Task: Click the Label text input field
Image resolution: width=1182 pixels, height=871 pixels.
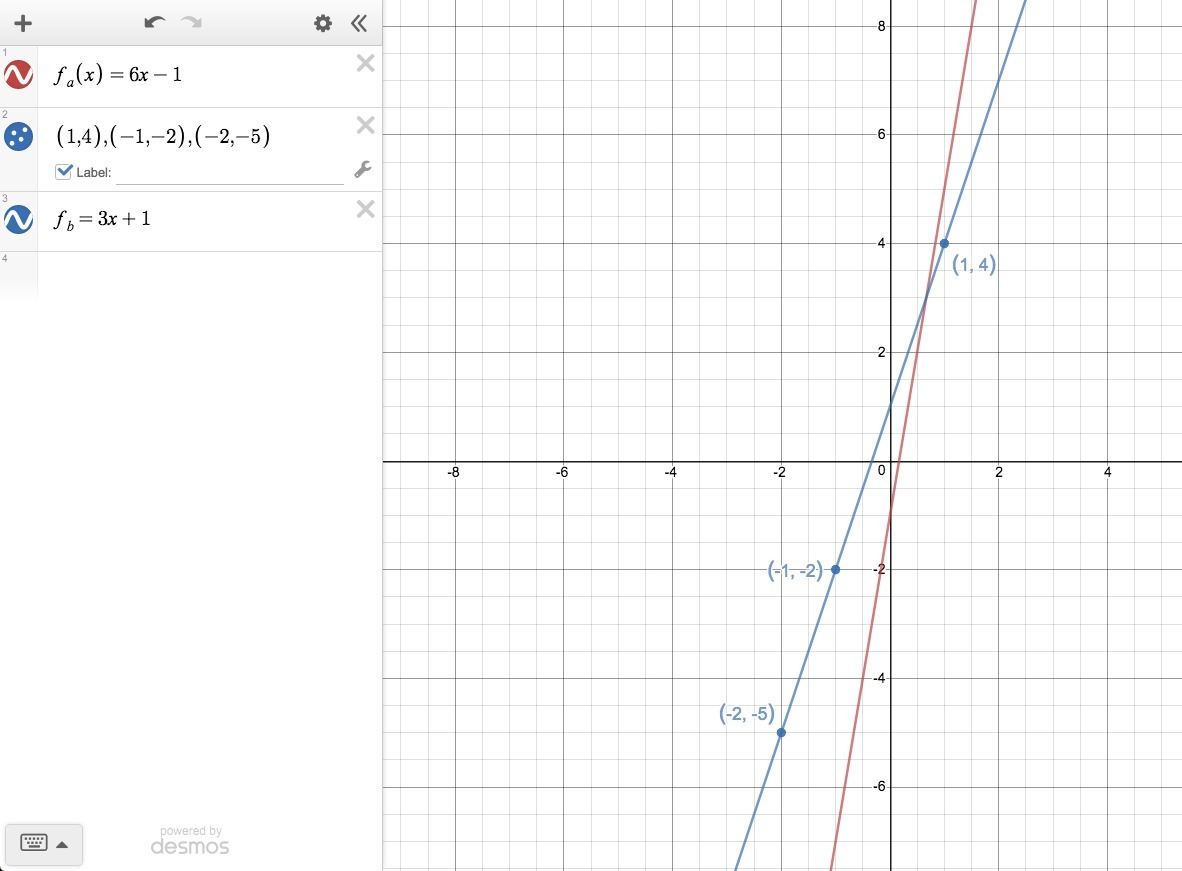Action: (230, 173)
